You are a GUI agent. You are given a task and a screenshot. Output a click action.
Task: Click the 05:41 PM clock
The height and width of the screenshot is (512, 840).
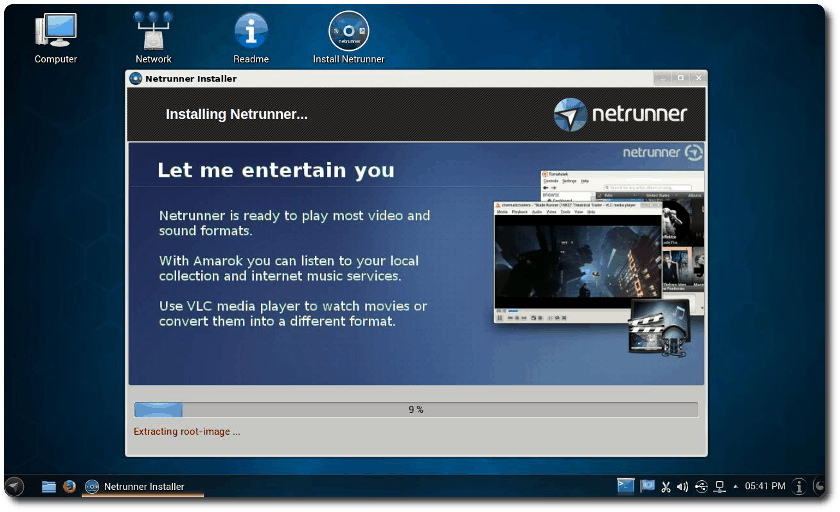765,486
